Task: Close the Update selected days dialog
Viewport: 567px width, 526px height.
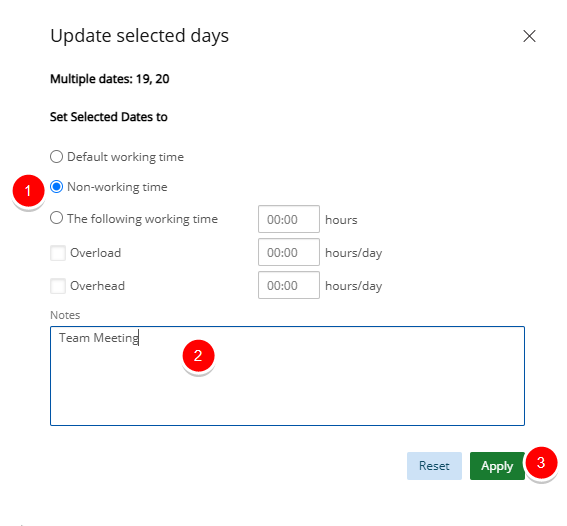Action: coord(529,36)
